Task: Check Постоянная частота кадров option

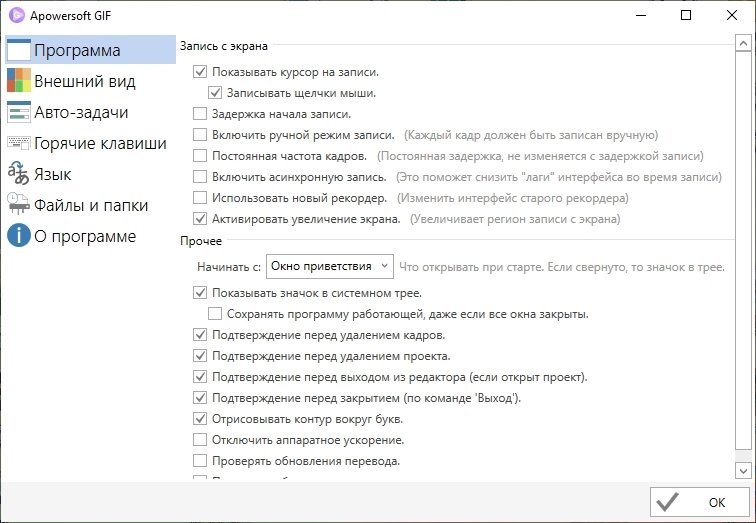Action: pyautogui.click(x=200, y=156)
